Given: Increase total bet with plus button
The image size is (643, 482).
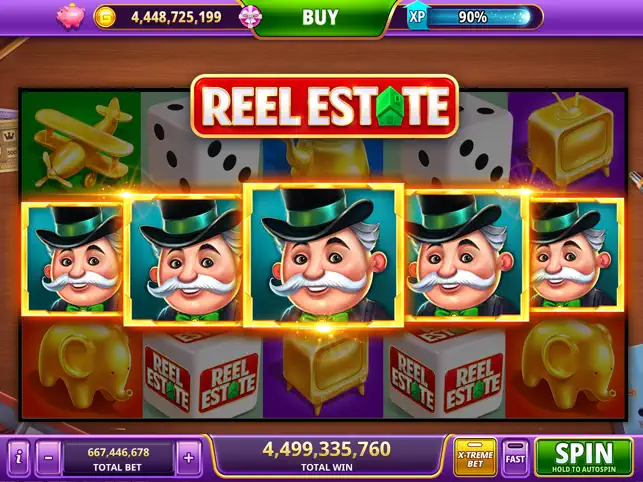Looking at the screenshot, I should [x=188, y=458].
